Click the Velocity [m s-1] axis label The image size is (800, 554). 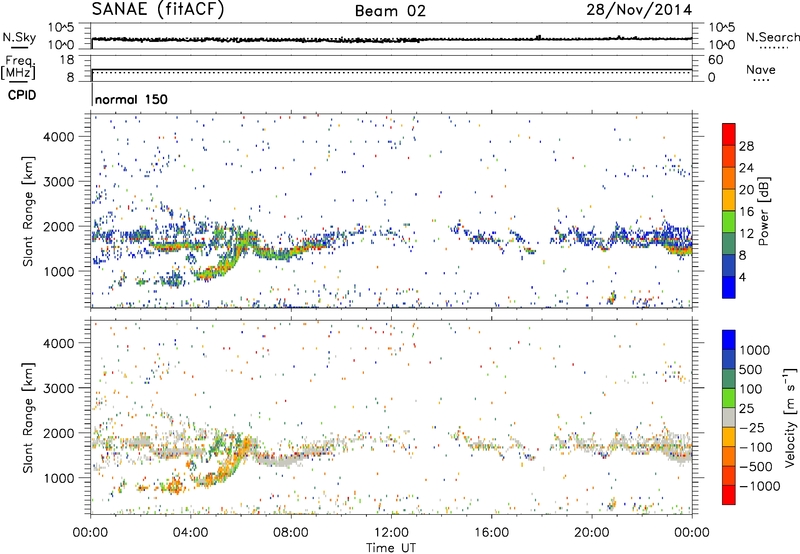[x=790, y=417]
